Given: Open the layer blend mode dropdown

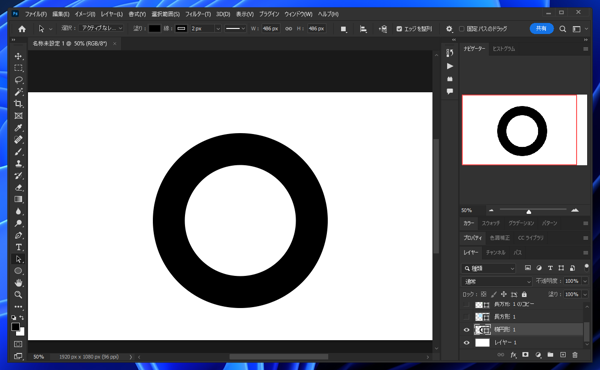Looking at the screenshot, I should pos(497,281).
